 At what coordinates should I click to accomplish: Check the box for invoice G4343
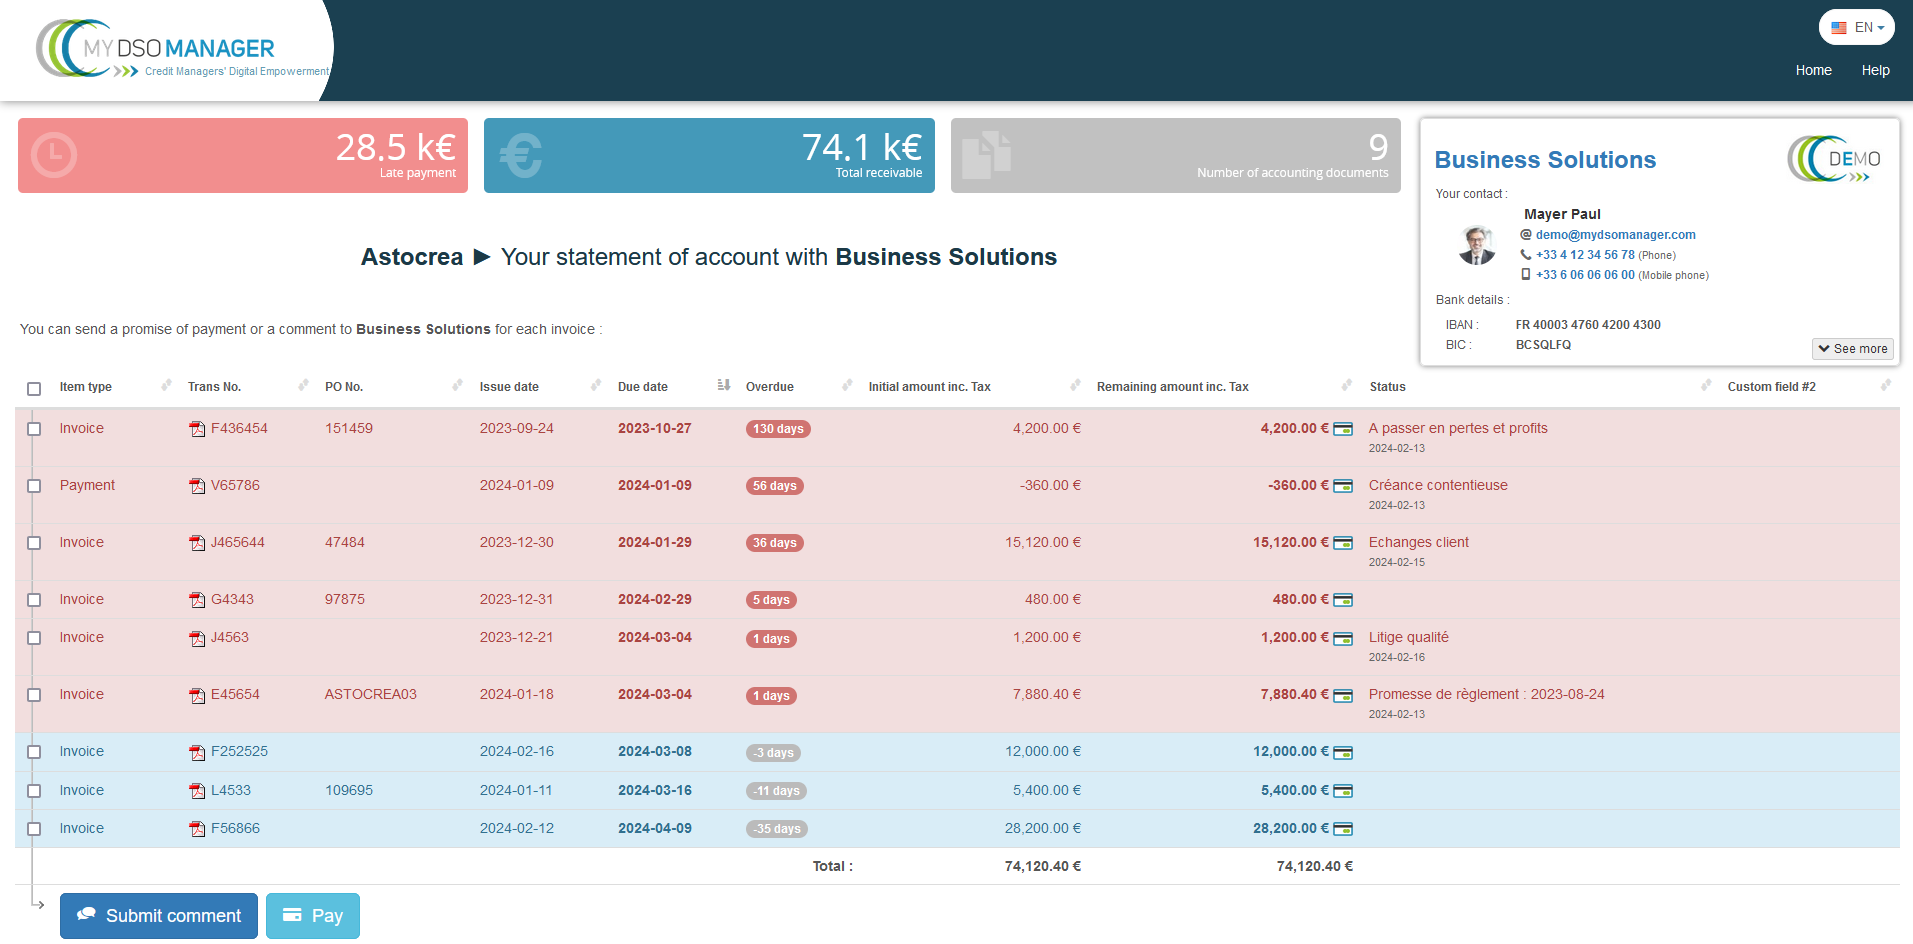point(34,600)
